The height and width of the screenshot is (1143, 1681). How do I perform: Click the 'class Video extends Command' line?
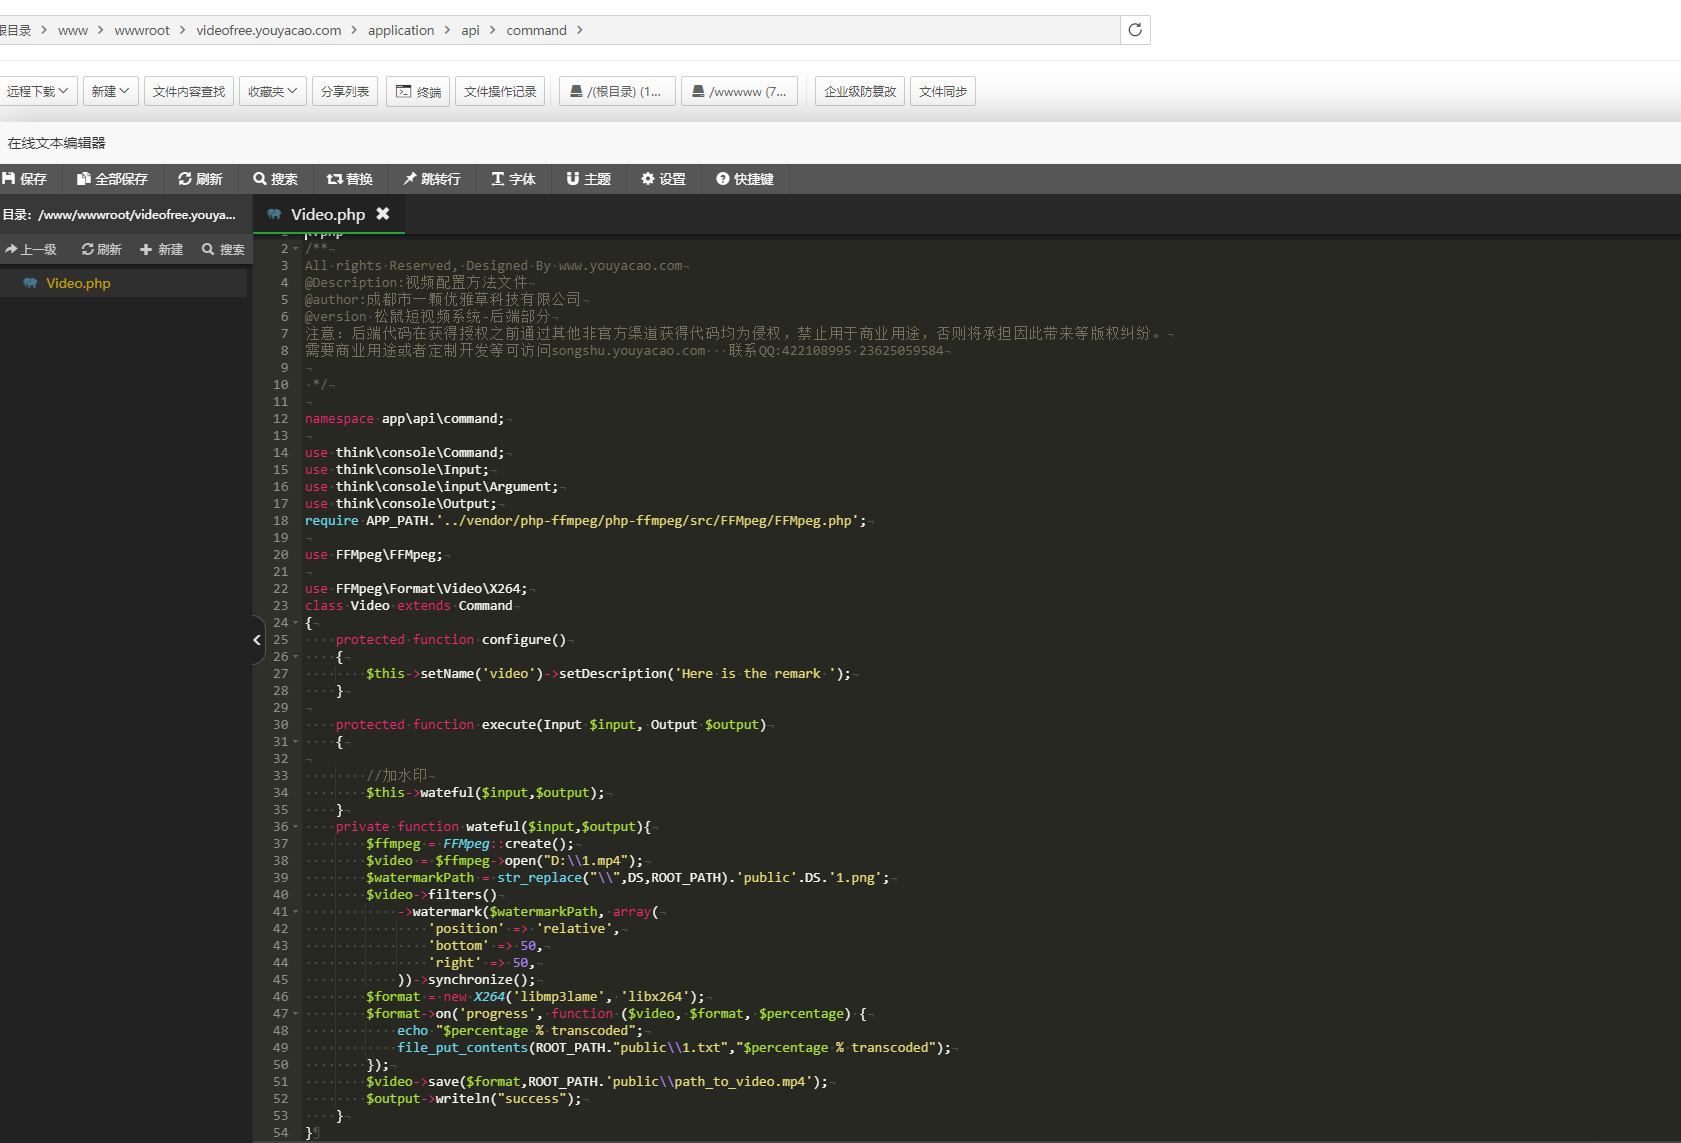(x=408, y=605)
